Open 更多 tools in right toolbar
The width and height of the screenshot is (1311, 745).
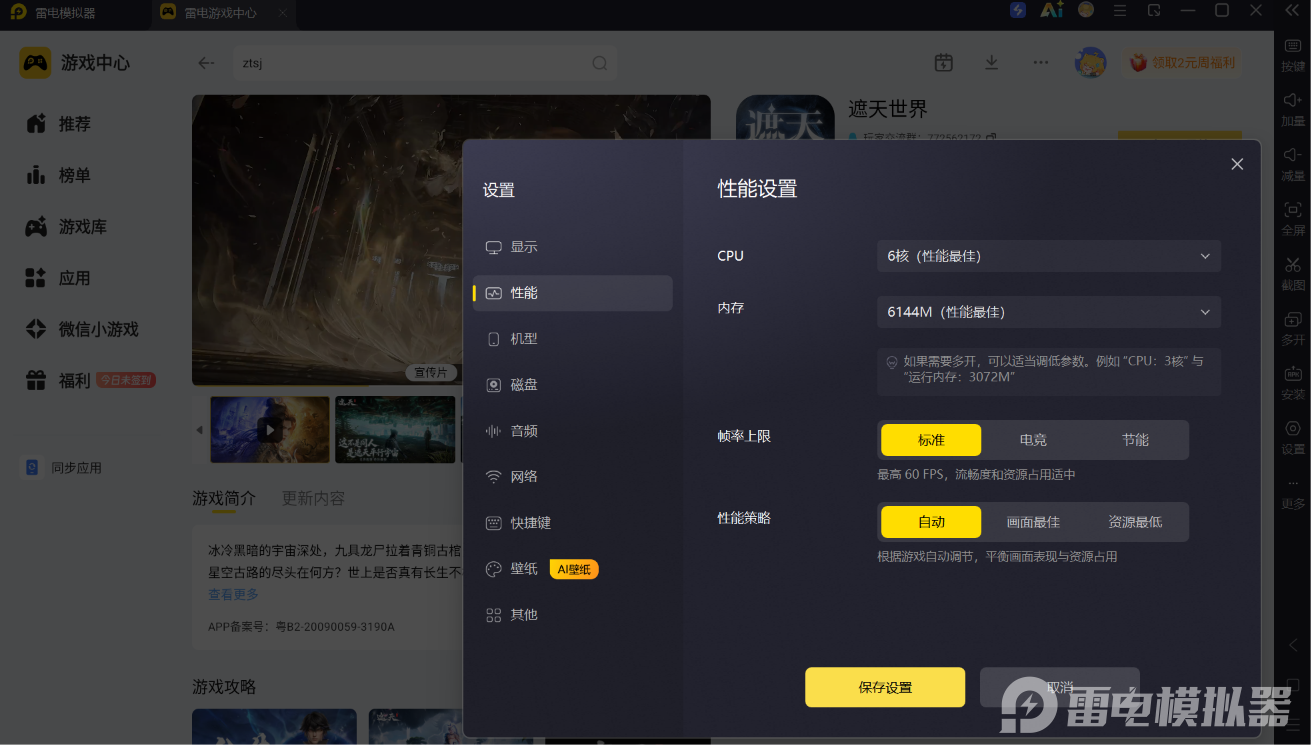[x=1293, y=493]
